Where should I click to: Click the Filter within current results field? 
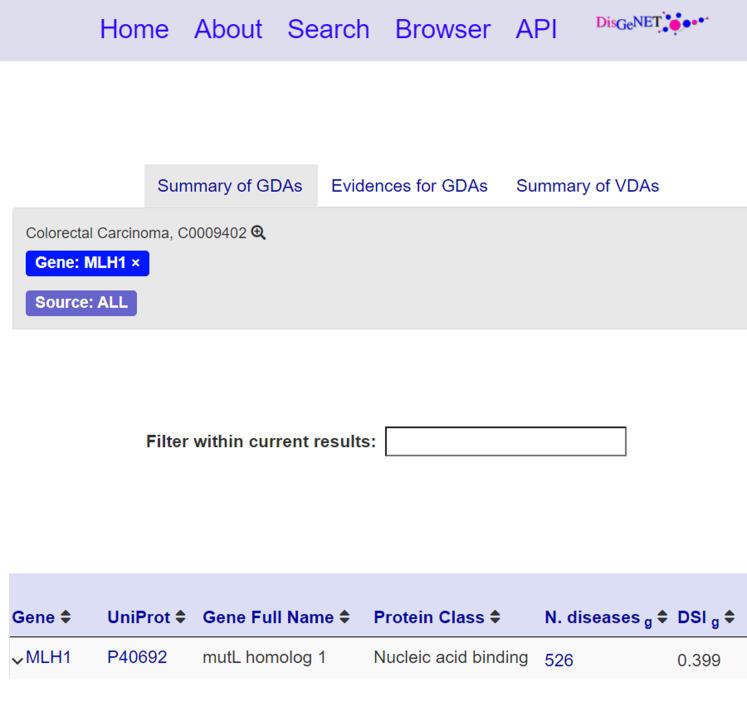coord(505,441)
